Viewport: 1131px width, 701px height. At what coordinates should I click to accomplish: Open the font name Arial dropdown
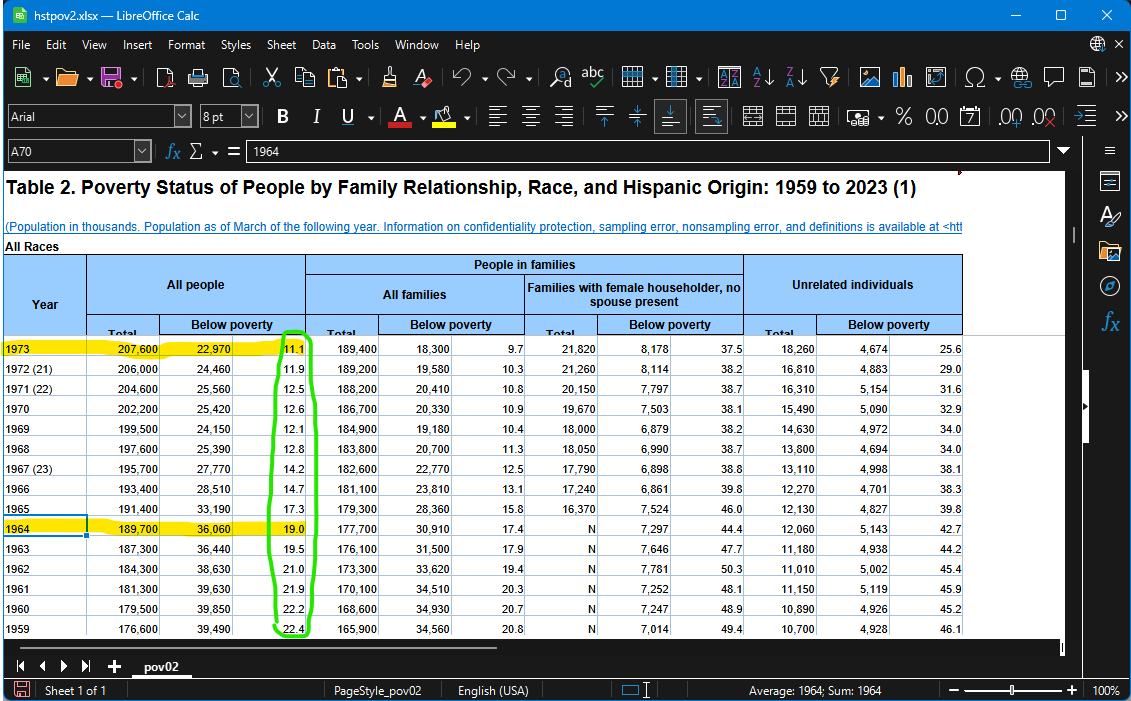(182, 116)
